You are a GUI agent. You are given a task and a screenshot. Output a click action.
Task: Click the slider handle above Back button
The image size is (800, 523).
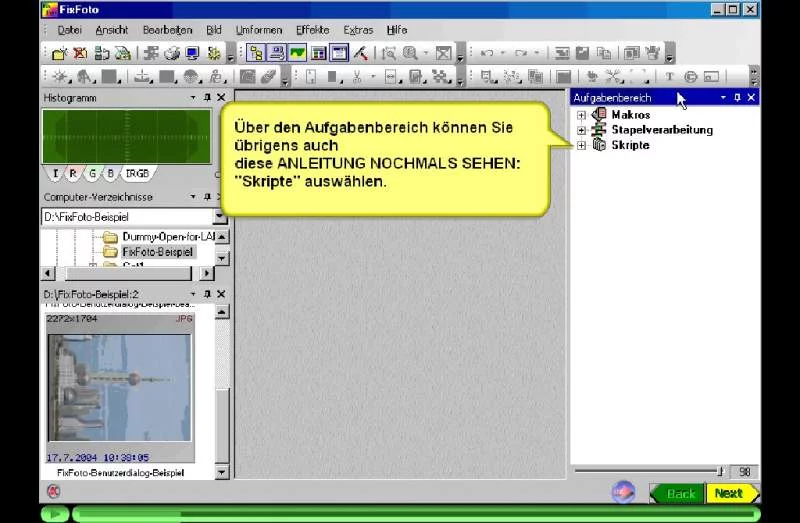coord(721,471)
